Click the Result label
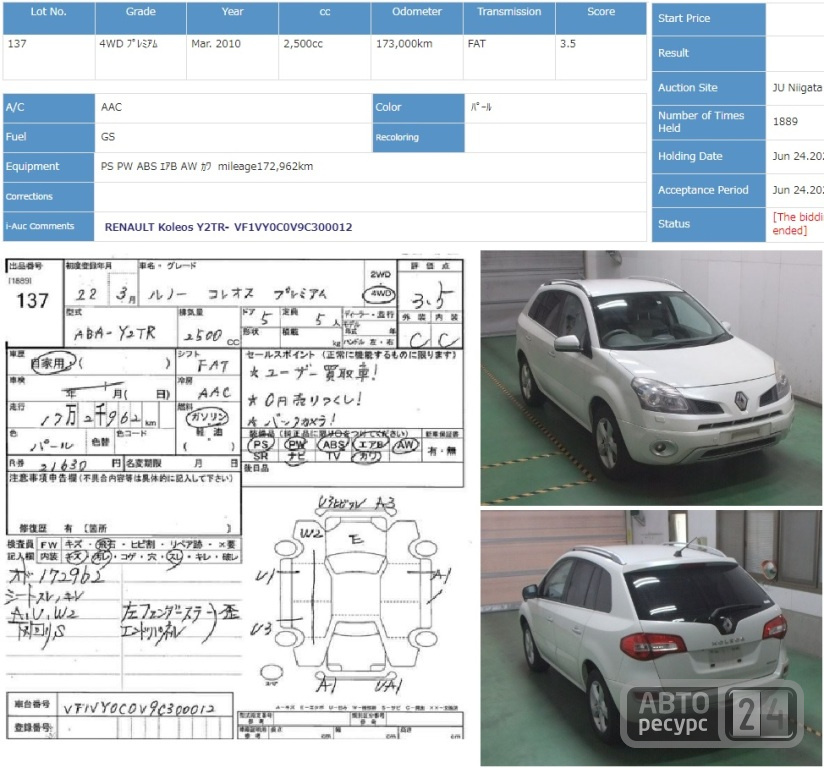The width and height of the screenshot is (824, 768). click(x=708, y=53)
